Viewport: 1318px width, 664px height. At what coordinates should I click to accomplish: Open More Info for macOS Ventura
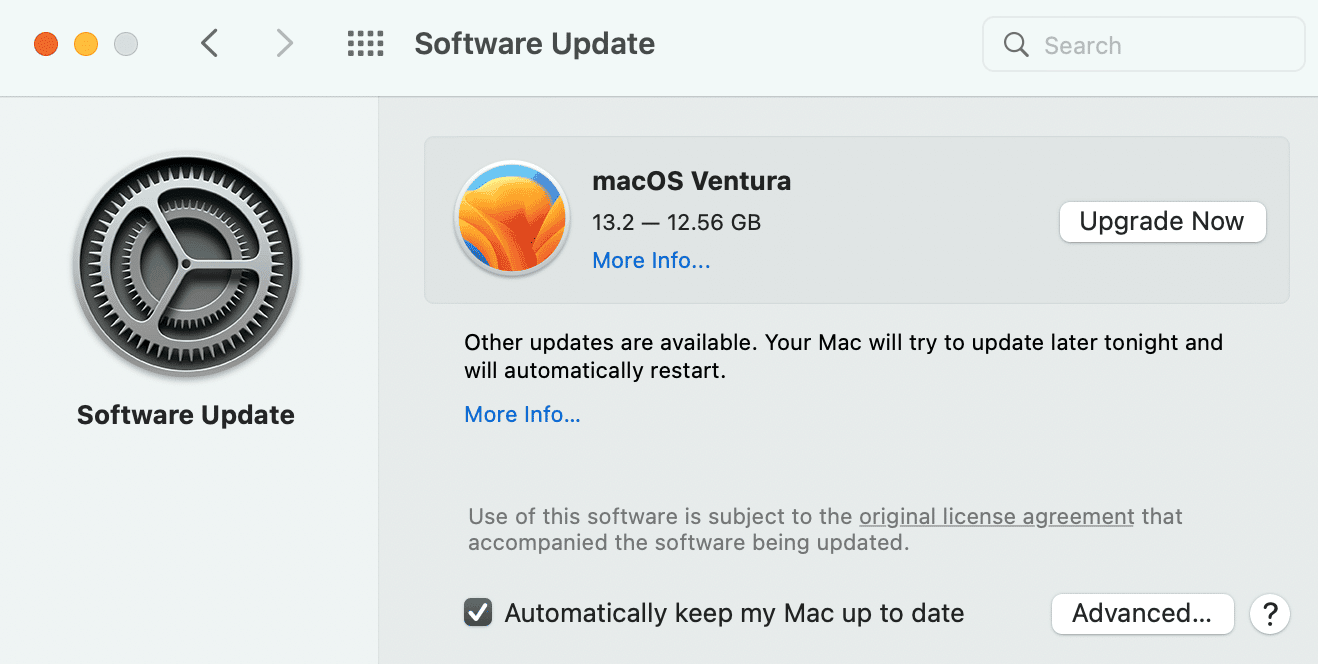[650, 260]
